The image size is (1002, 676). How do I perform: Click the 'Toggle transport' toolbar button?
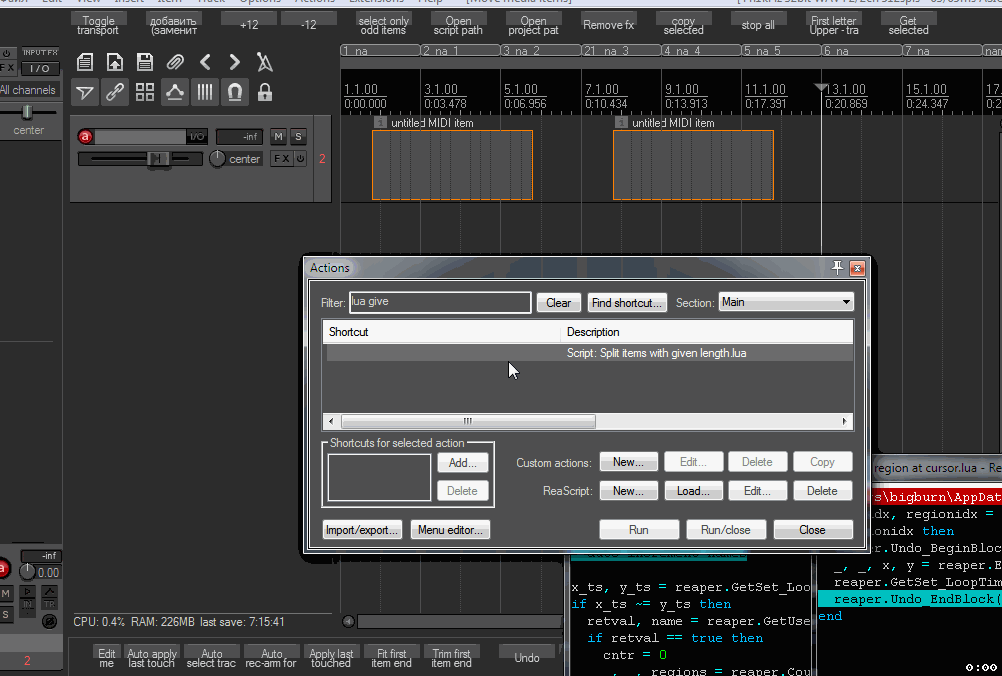98,25
